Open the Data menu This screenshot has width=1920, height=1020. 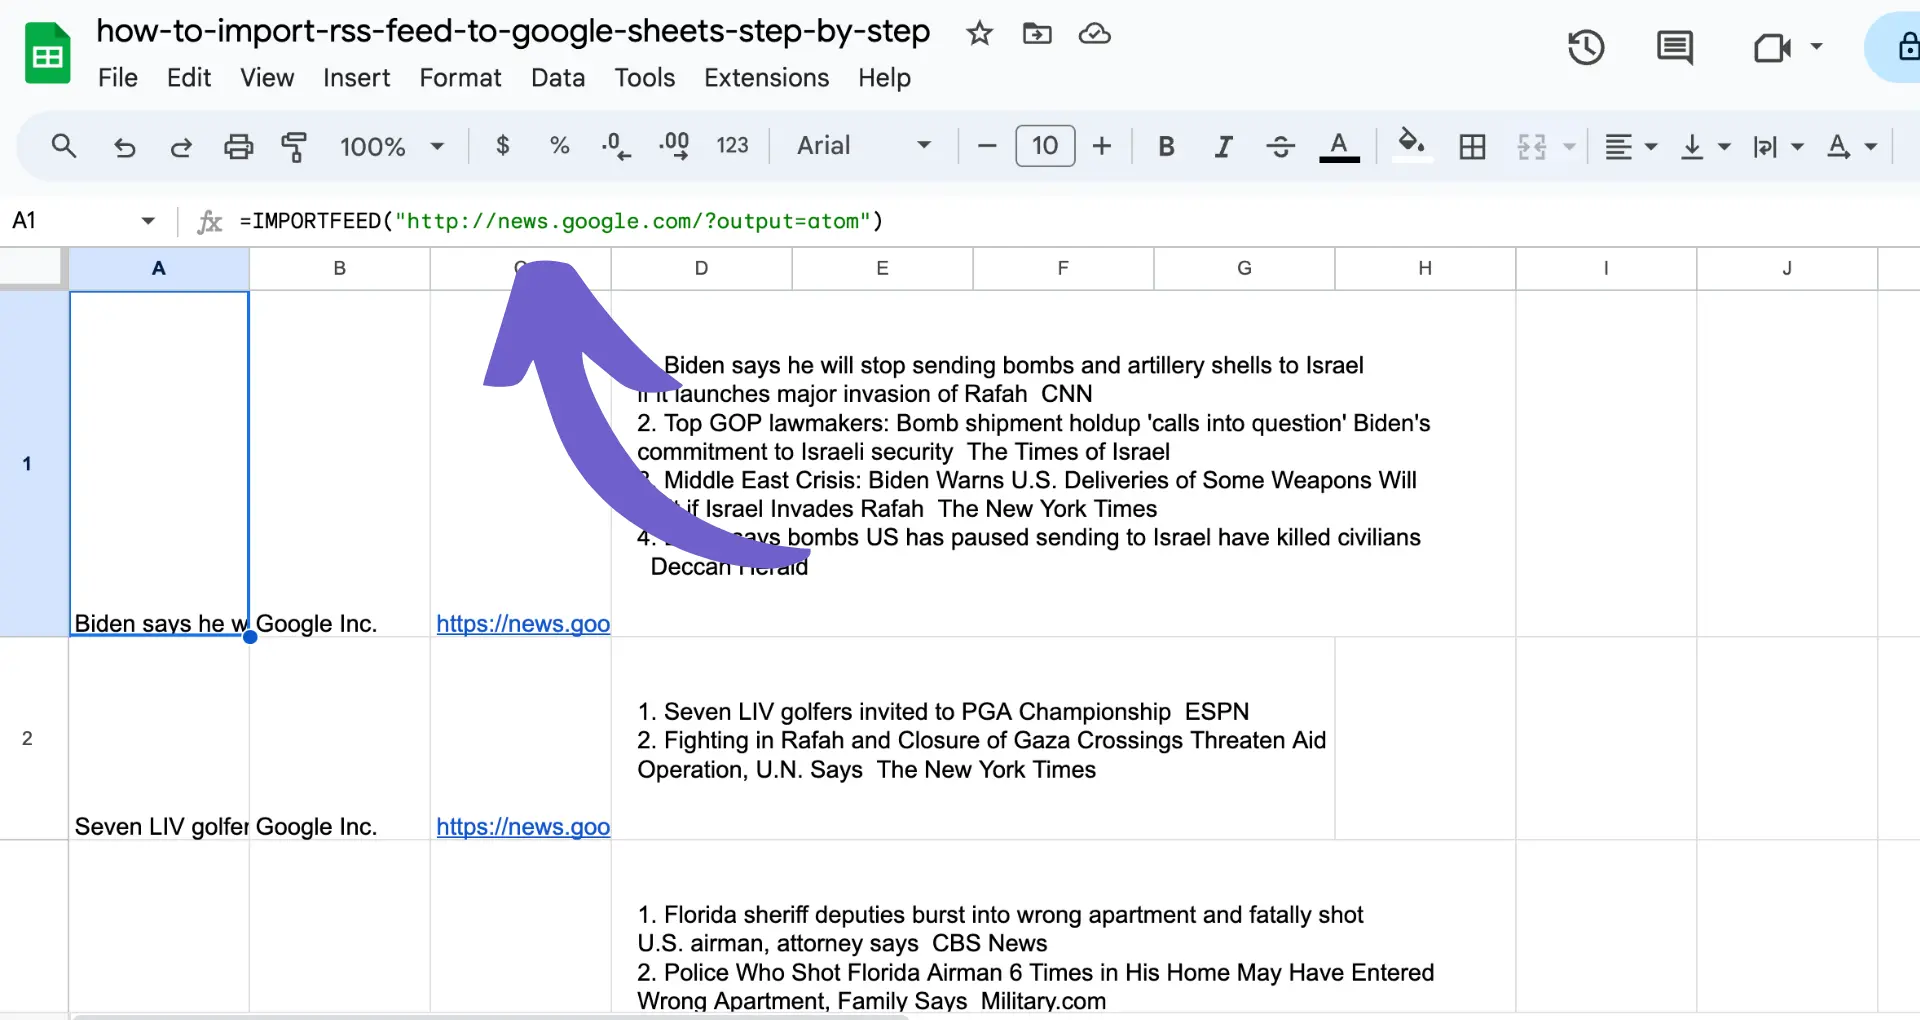coord(558,78)
